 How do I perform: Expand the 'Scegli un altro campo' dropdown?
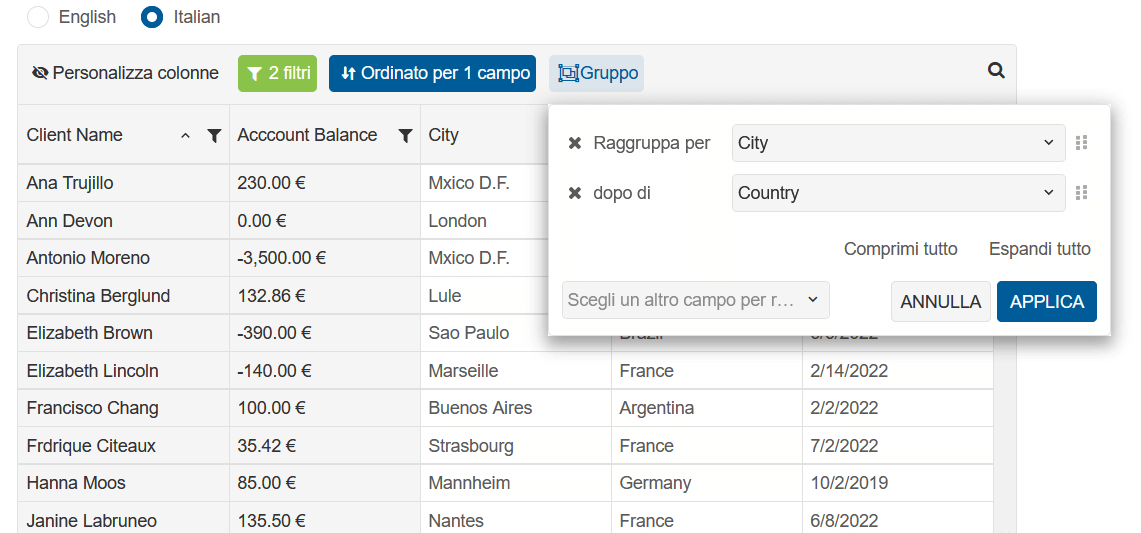pyautogui.click(x=695, y=300)
